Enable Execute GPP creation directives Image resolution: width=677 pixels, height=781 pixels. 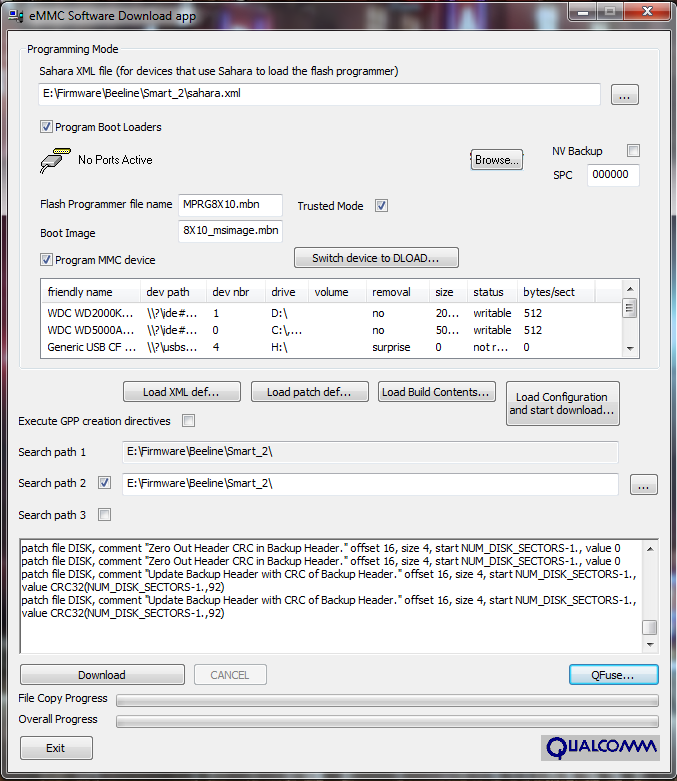click(188, 421)
